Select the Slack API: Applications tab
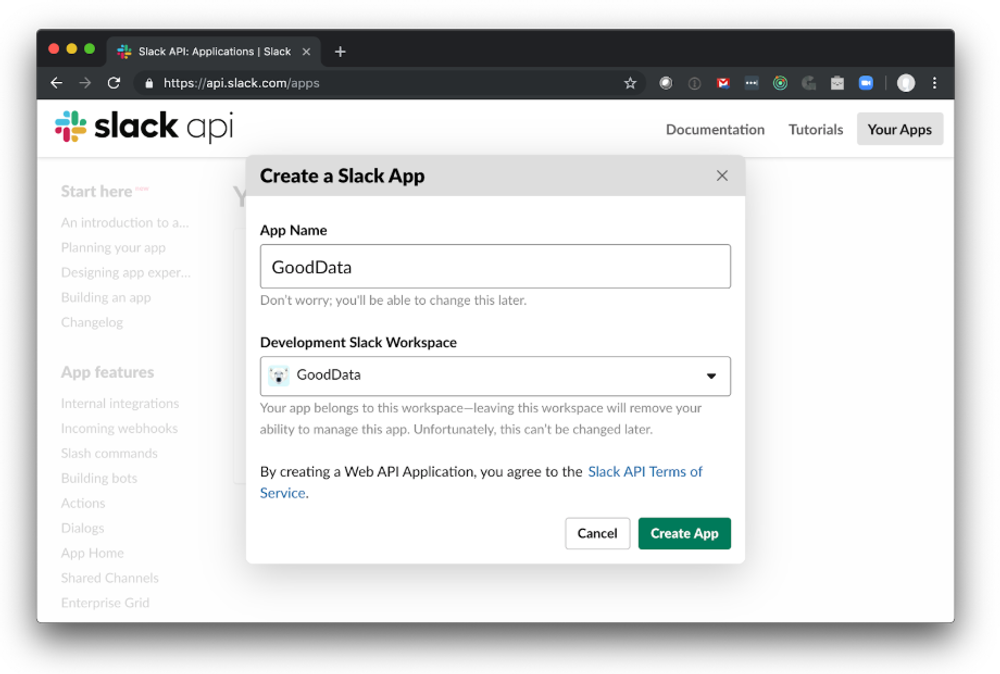Screen dimensions: 1000x674 point(214,52)
